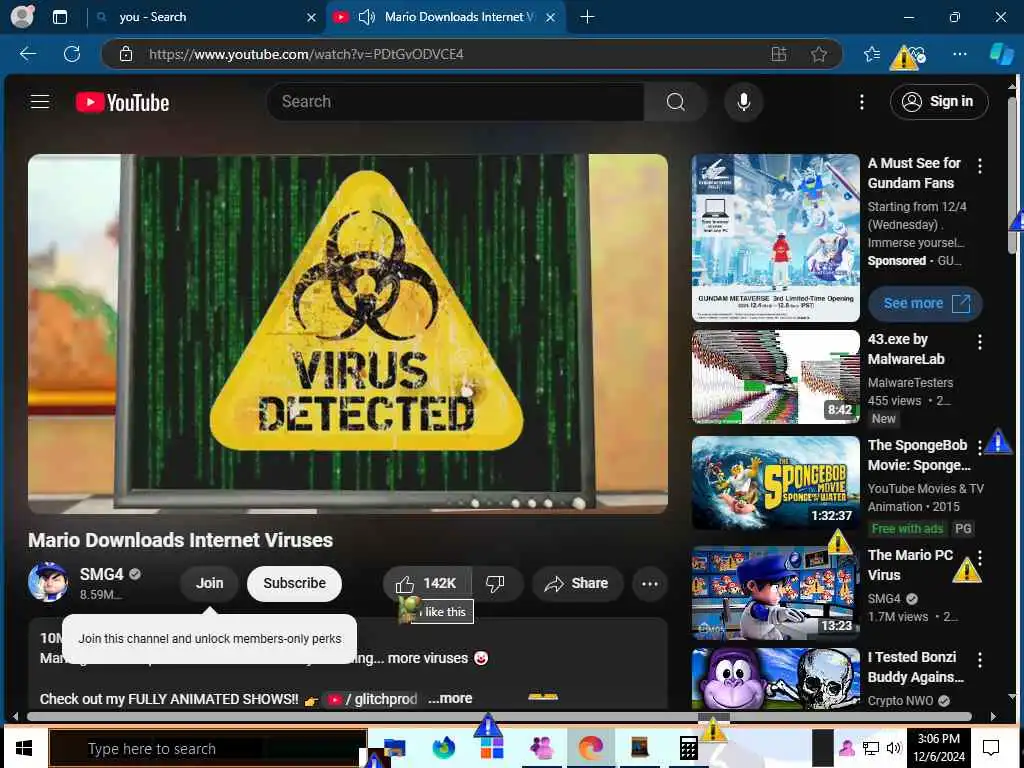Open YouTube settings three-dot menu
Image resolution: width=1024 pixels, height=768 pixels.
pos(862,102)
